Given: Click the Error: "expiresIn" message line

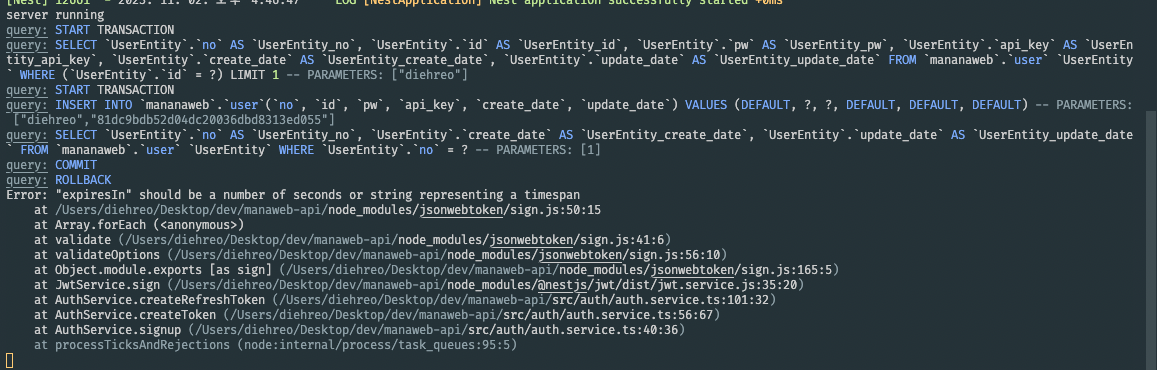Looking at the screenshot, I should click(x=293, y=195).
